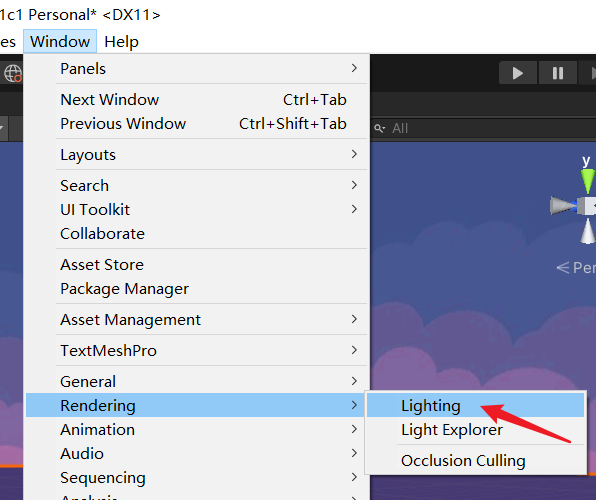
Task: Pause the game with pause button
Action: (x=558, y=73)
